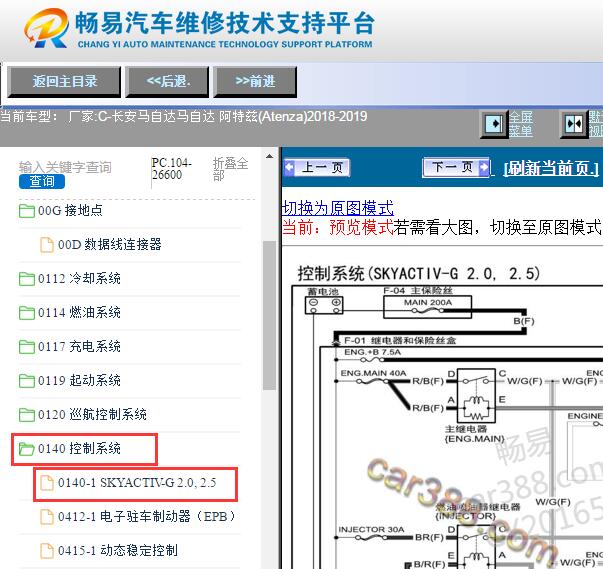This screenshot has width=603, height=569.
Task: Go to previous page with 上一页
Action: (316, 168)
